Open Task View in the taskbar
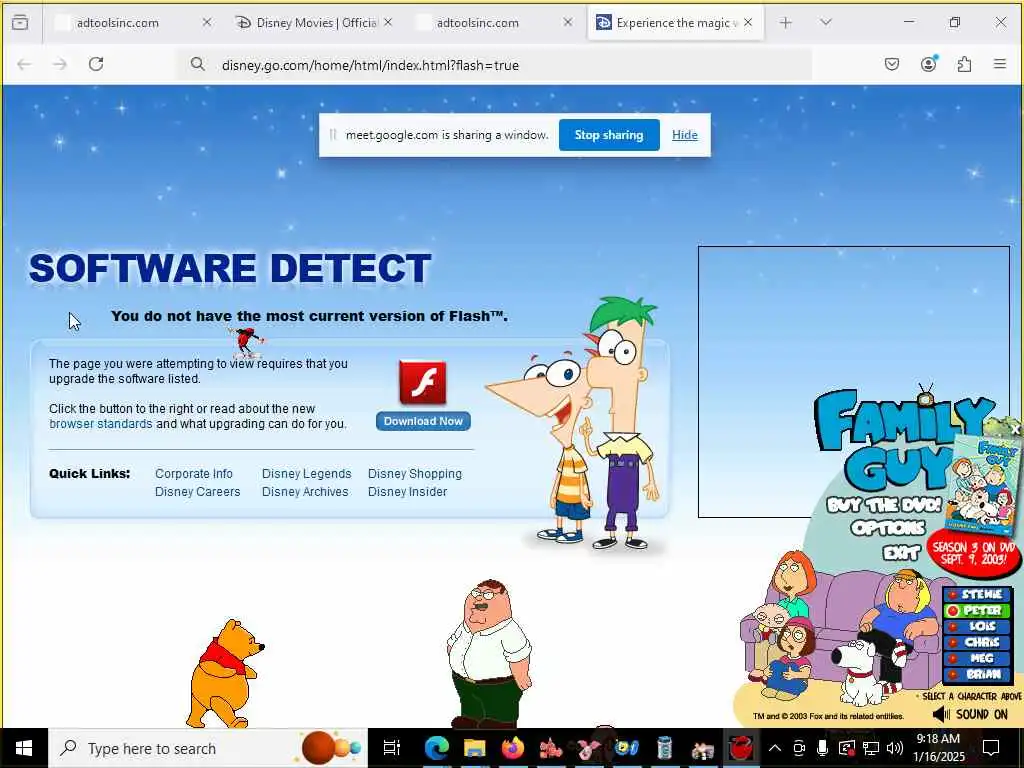The height and width of the screenshot is (768, 1024). [x=391, y=748]
